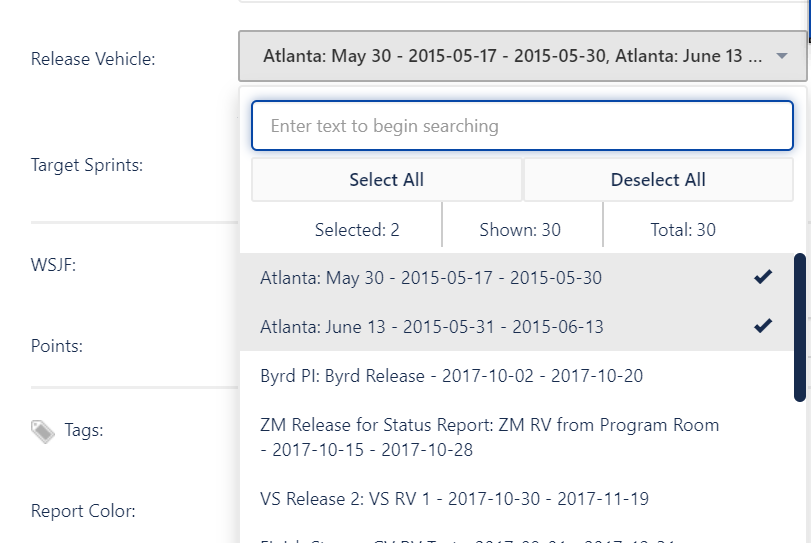Click the Select All button

pos(386,179)
